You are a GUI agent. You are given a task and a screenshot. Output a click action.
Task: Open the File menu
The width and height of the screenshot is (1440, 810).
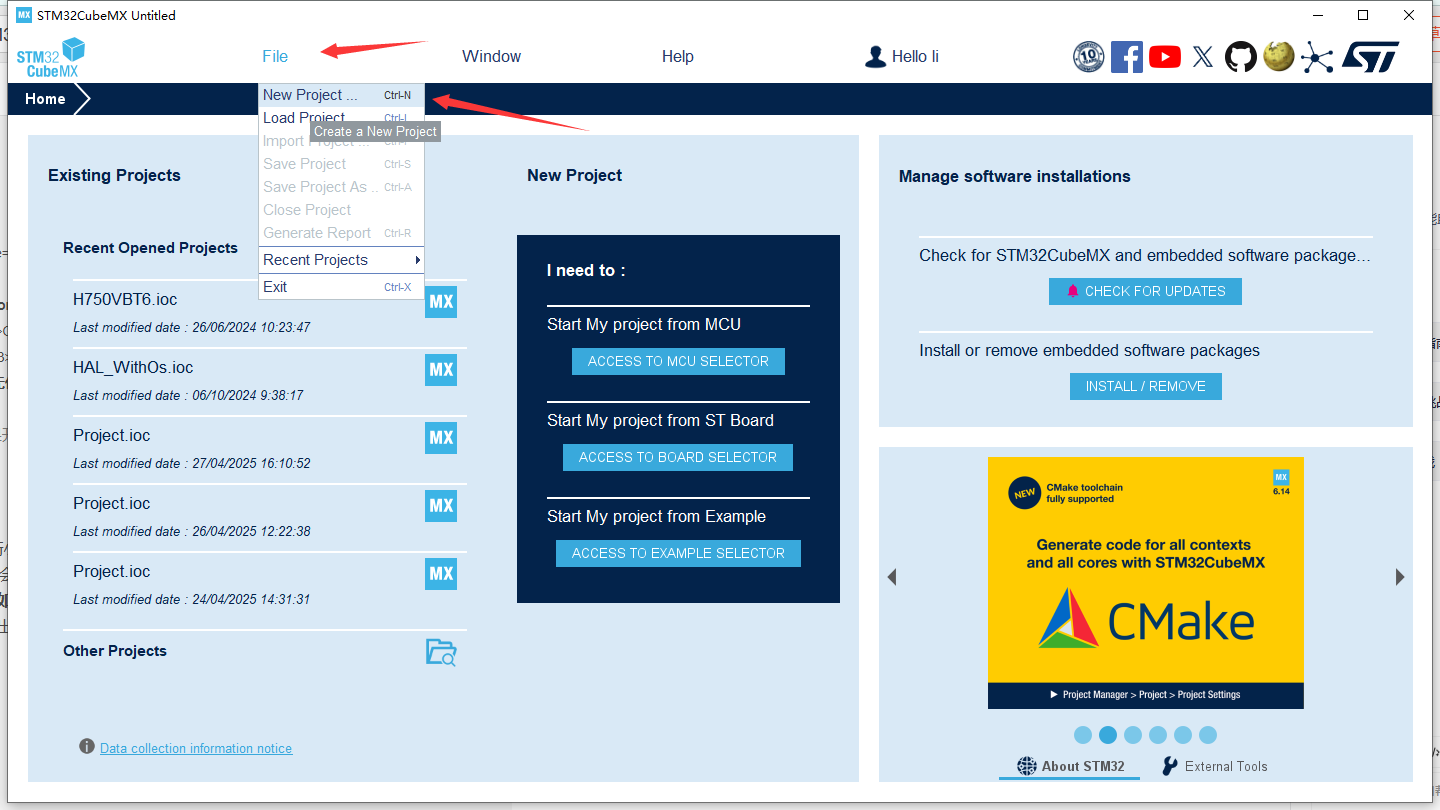(275, 57)
